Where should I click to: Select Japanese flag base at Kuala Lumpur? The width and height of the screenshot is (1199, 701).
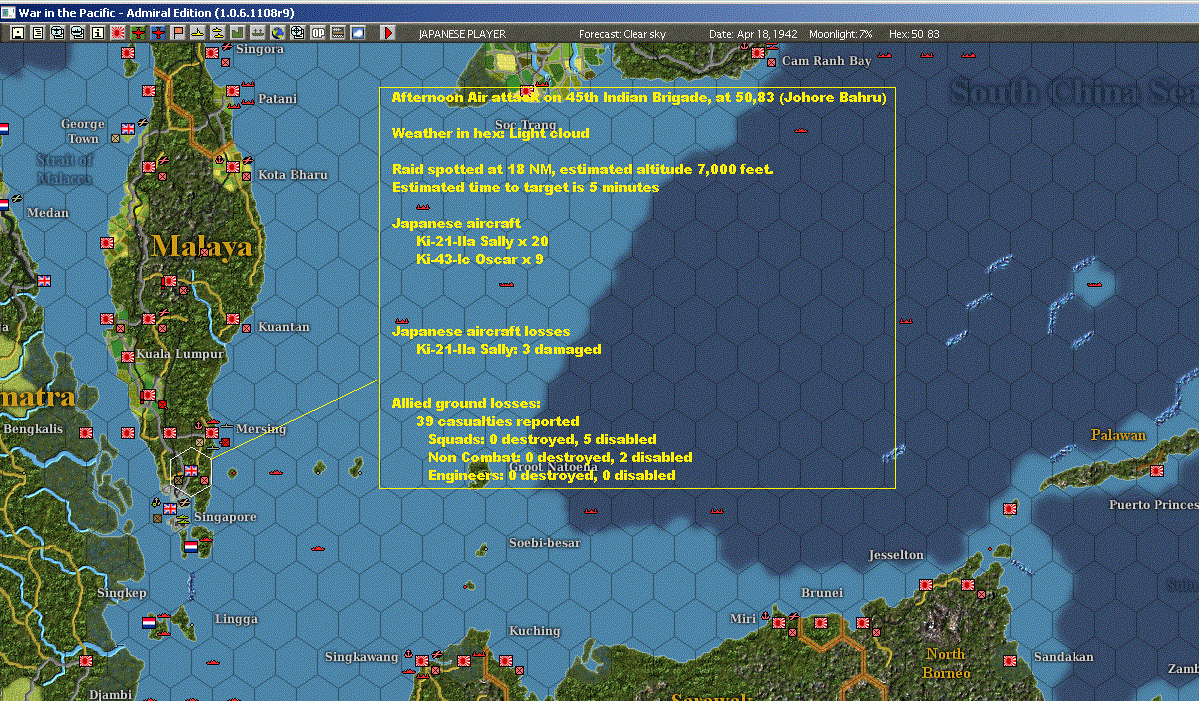(128, 357)
